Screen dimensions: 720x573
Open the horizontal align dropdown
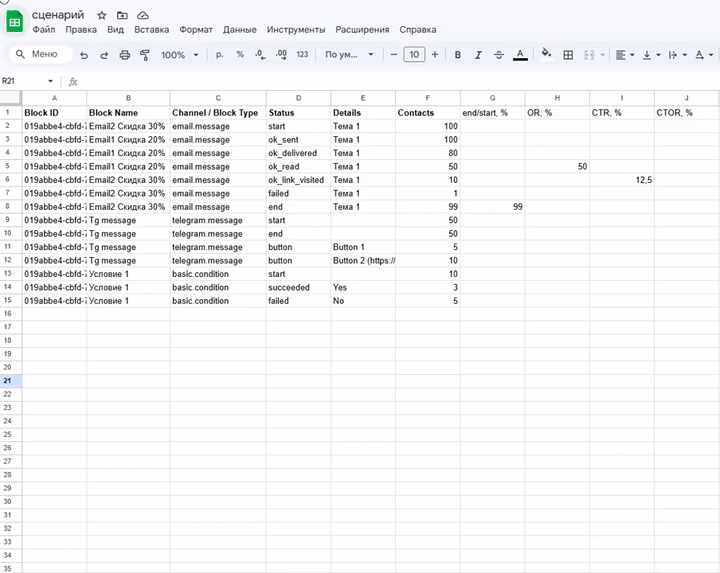point(624,55)
